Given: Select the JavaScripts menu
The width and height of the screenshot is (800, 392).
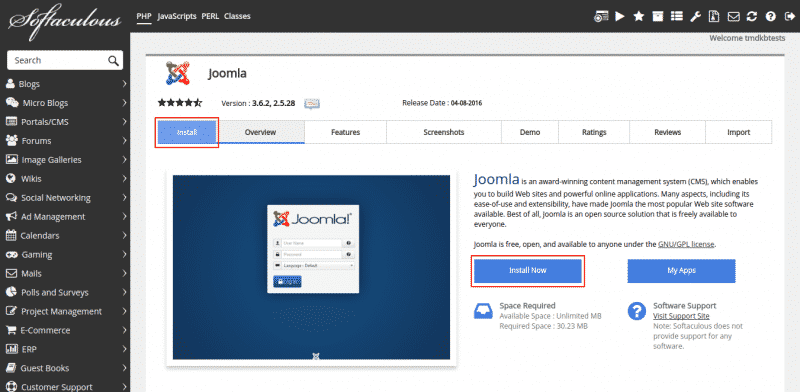Looking at the screenshot, I should point(177,16).
